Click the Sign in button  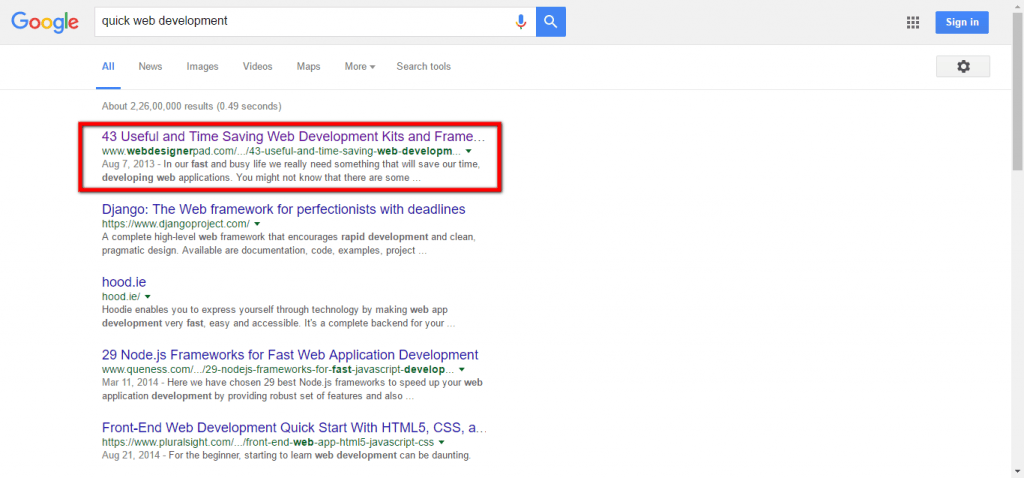click(961, 22)
